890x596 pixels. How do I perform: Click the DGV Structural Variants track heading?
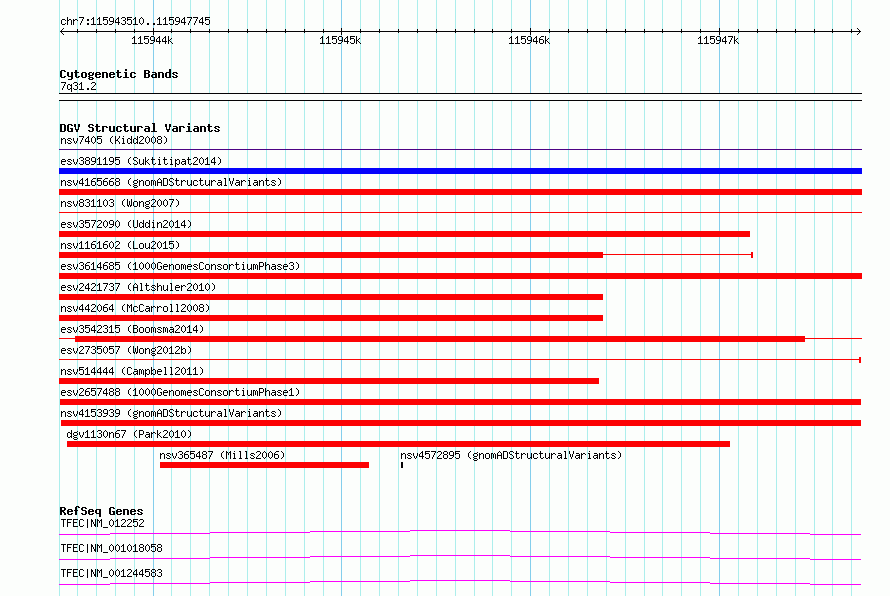tap(140, 128)
